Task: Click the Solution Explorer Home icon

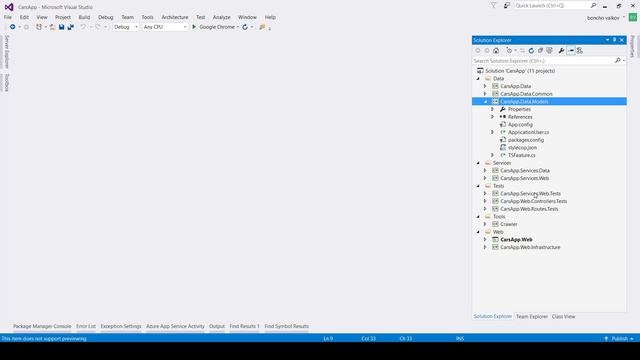Action: click(496, 51)
